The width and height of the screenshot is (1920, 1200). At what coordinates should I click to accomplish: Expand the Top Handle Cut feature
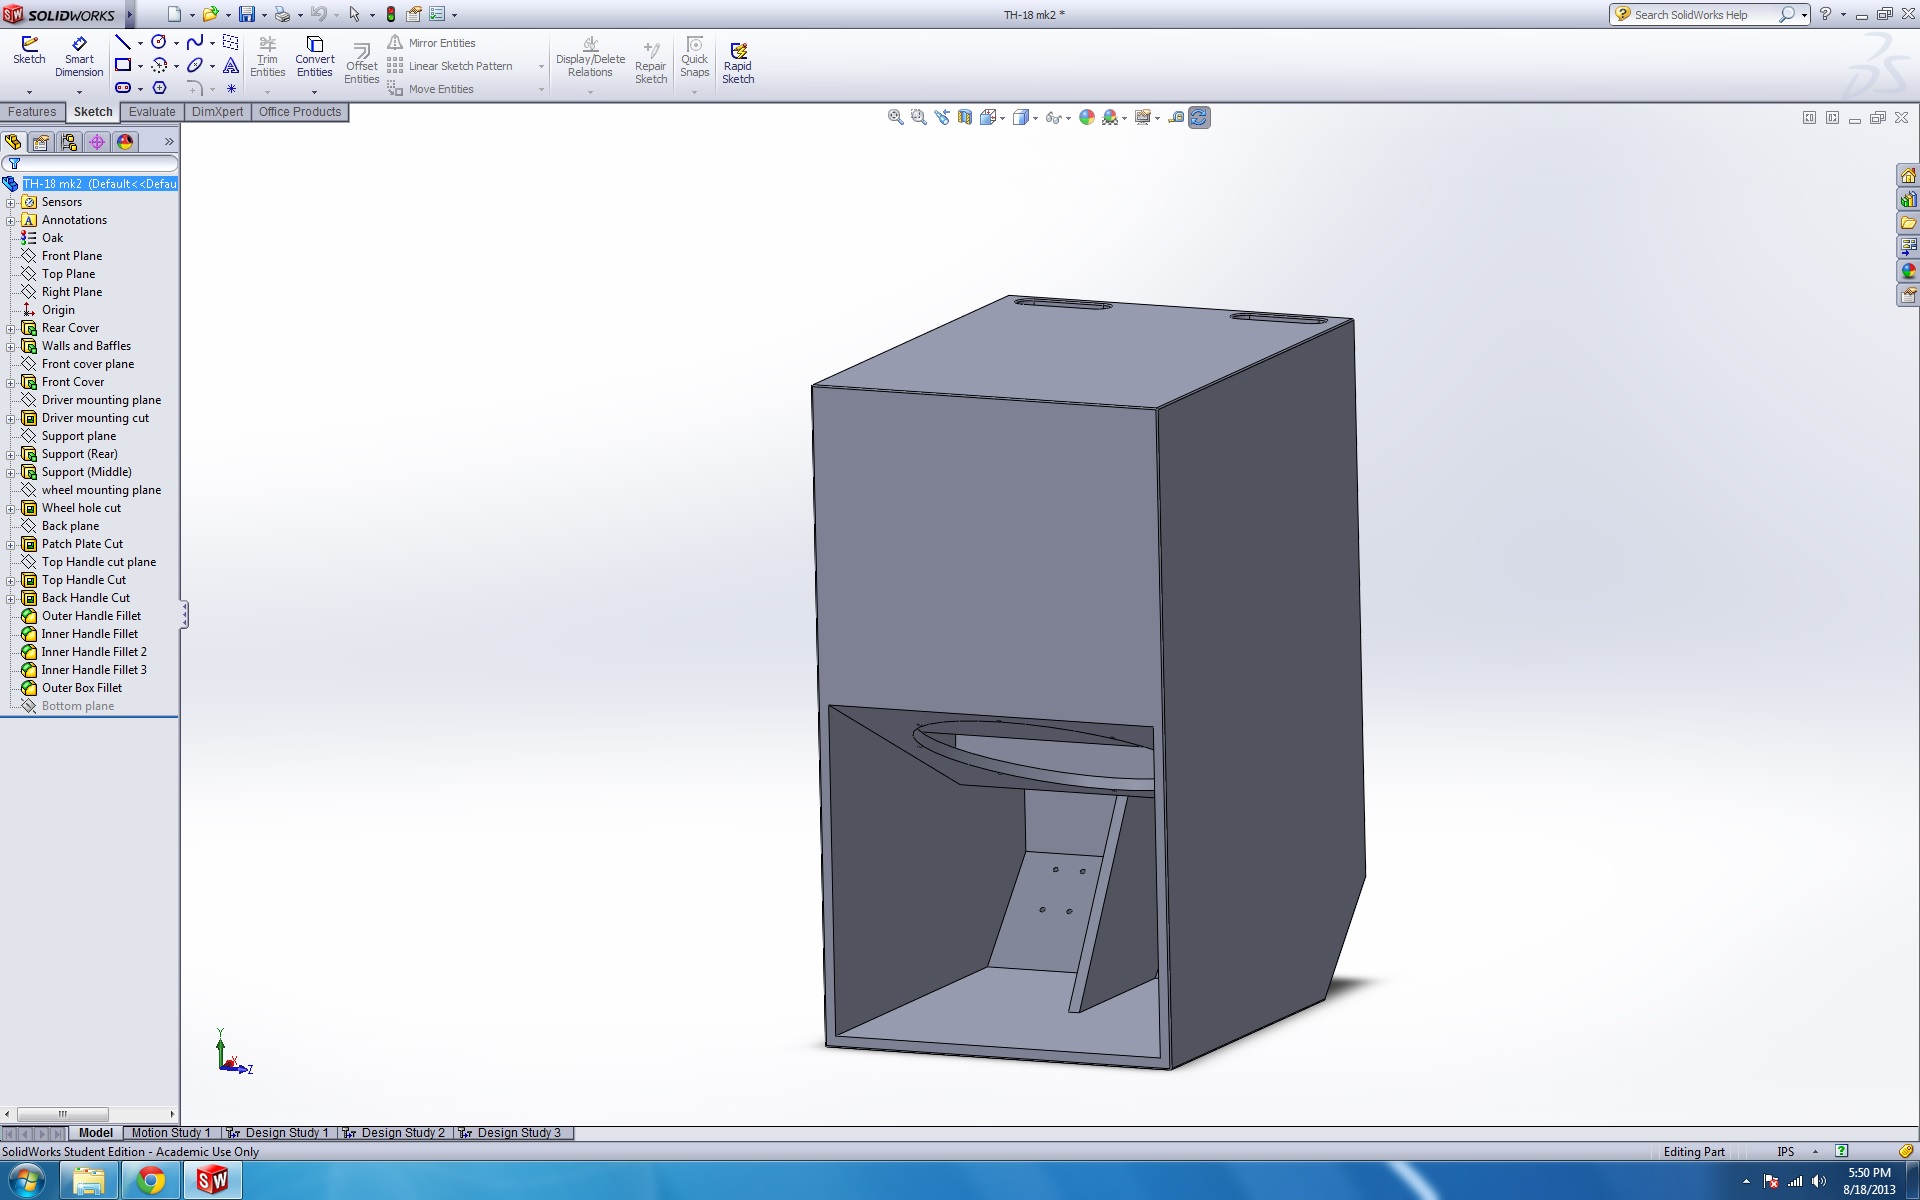pyautogui.click(x=10, y=580)
